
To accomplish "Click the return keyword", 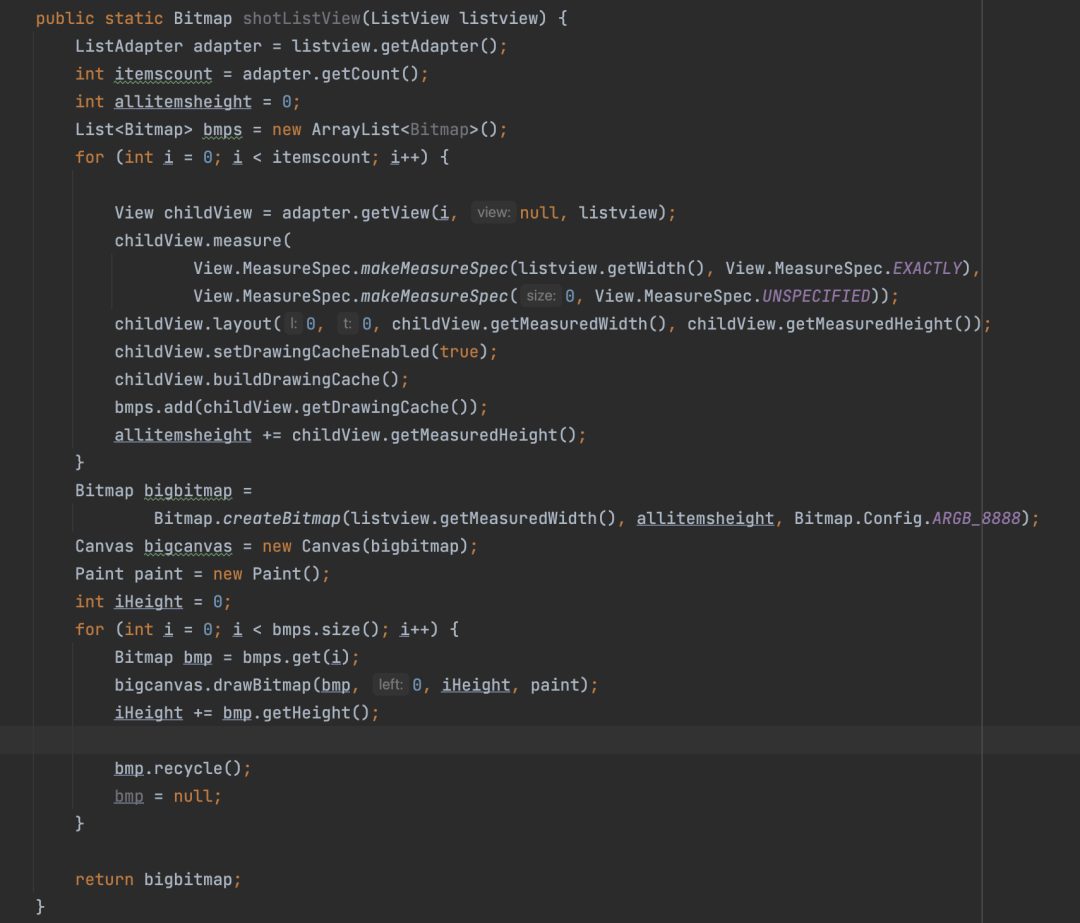I will 104,880.
